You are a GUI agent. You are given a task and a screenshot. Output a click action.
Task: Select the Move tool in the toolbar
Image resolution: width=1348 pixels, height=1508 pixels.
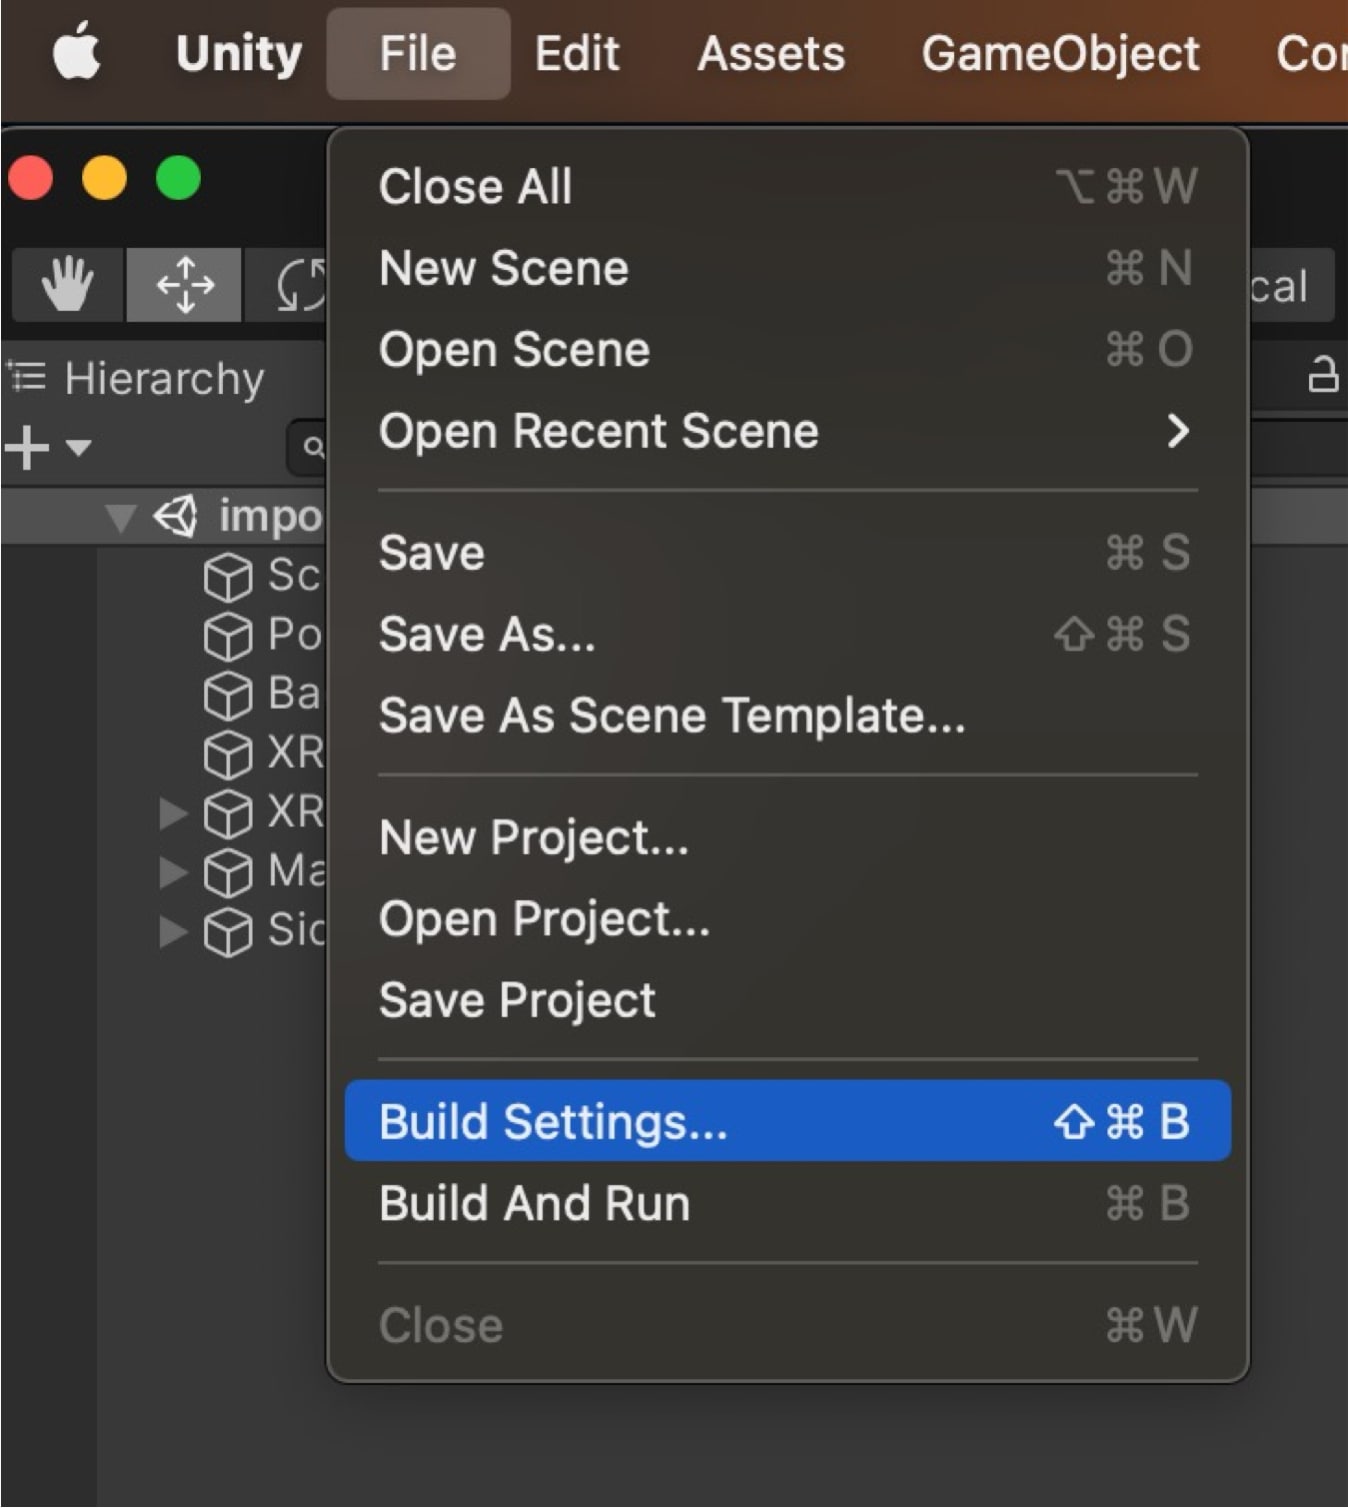(184, 285)
